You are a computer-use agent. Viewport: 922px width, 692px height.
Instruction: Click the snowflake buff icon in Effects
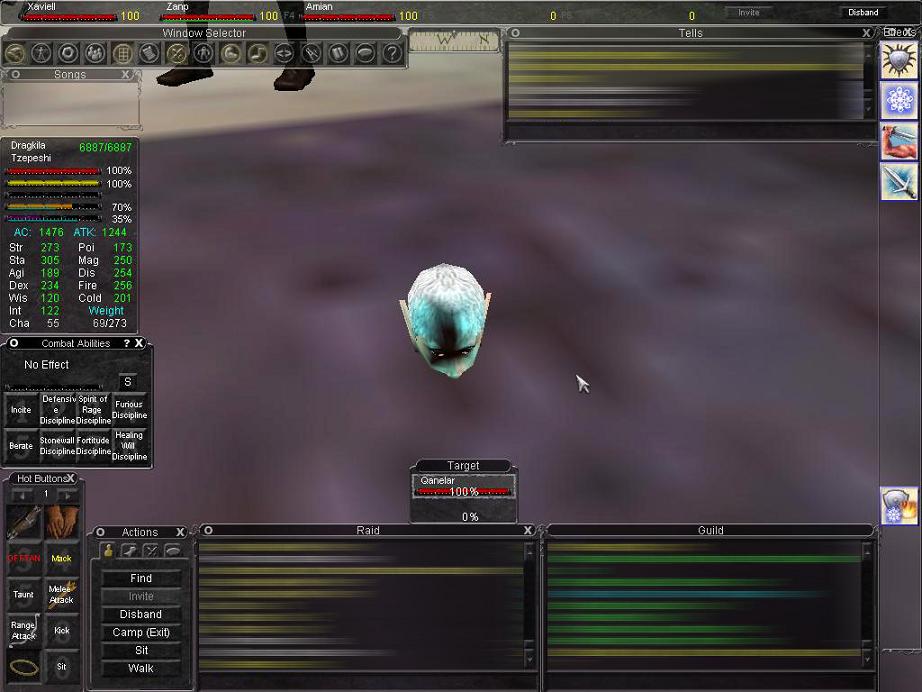pos(898,102)
